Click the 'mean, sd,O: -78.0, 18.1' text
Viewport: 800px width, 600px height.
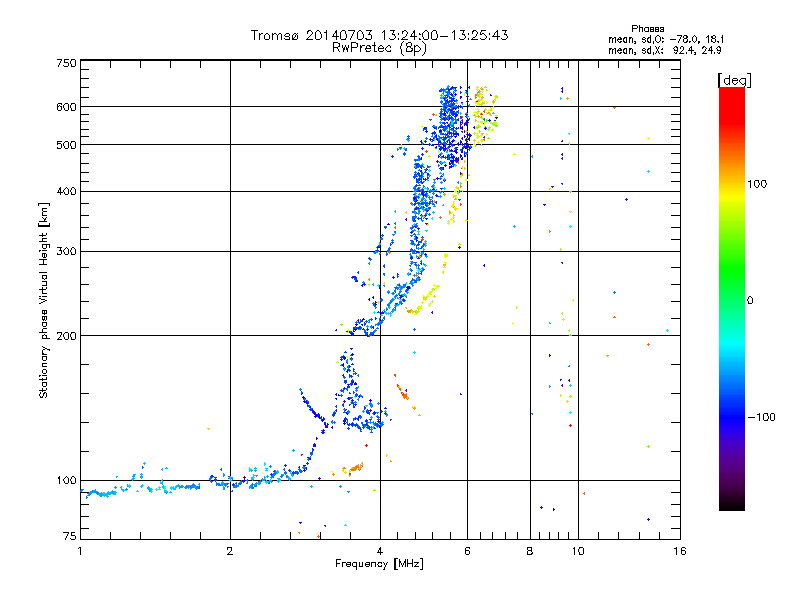pyautogui.click(x=666, y=39)
